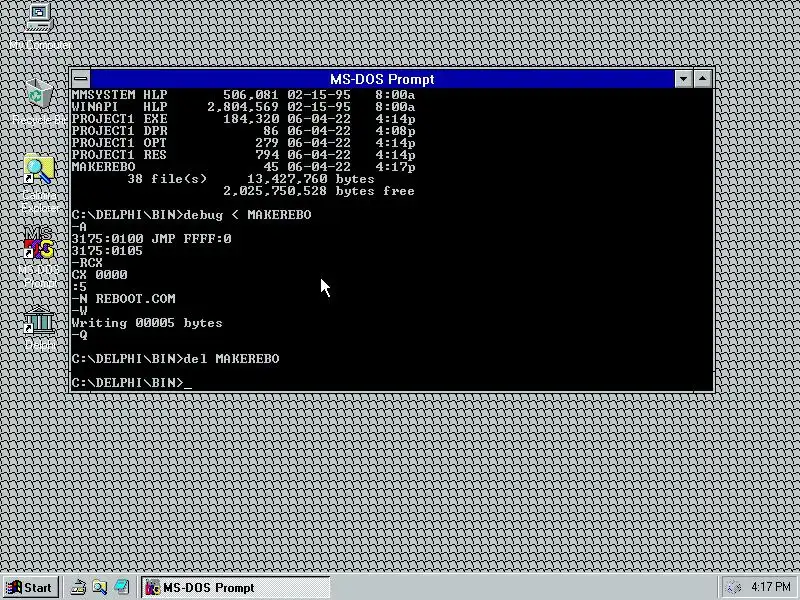Click the '-N REBOOT.COM' line

point(123,299)
